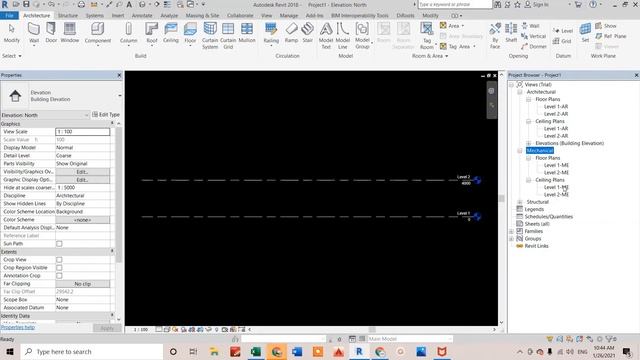Click the Model Text tool
This screenshot has height=360, width=640.
click(x=326, y=36)
